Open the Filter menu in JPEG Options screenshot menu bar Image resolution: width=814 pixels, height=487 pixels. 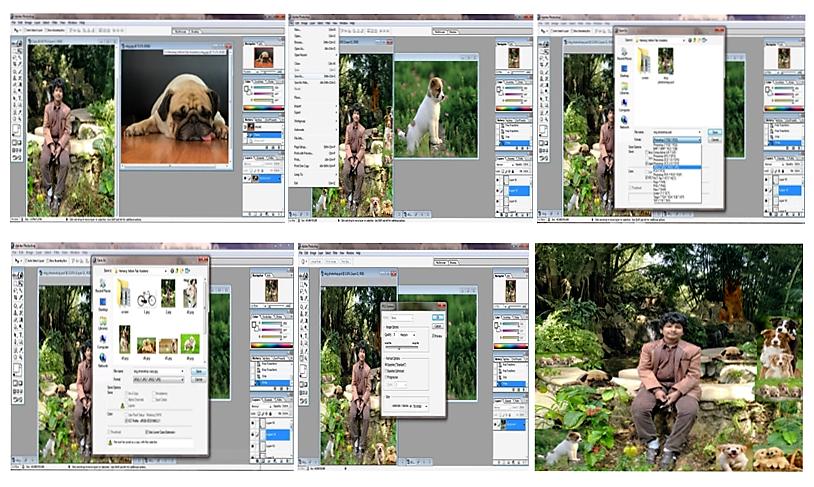(335, 253)
